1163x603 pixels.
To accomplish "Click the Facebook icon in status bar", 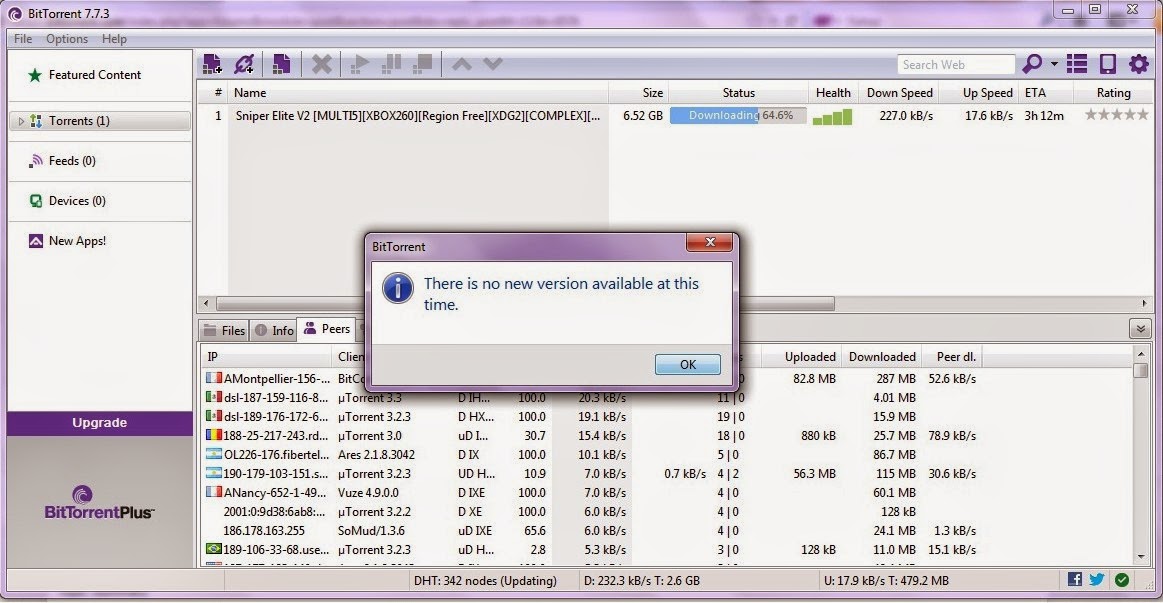I will 1075,579.
